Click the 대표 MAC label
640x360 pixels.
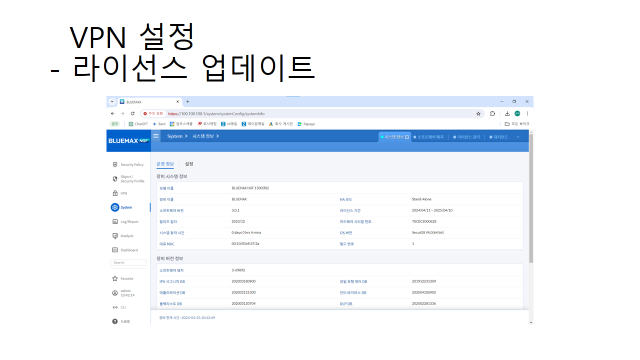coord(167,244)
